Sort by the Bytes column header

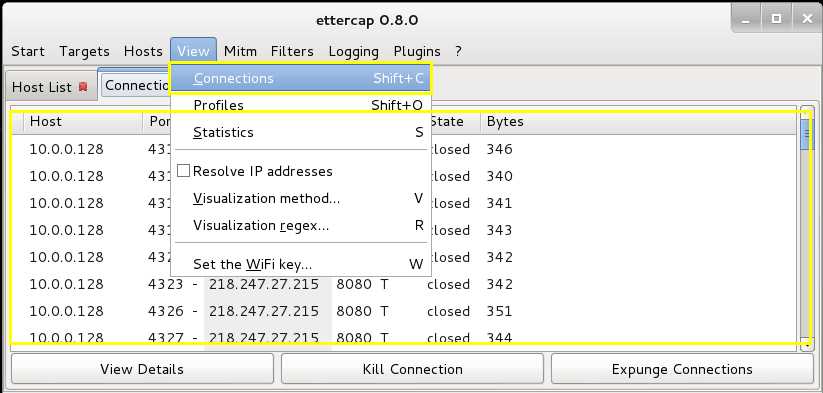click(x=639, y=122)
